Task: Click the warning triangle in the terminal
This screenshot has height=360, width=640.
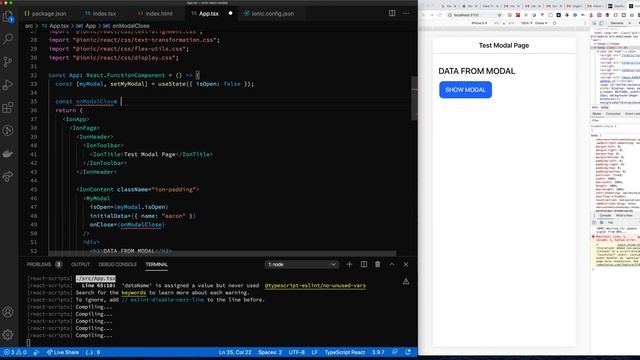Action: (x=406, y=281)
